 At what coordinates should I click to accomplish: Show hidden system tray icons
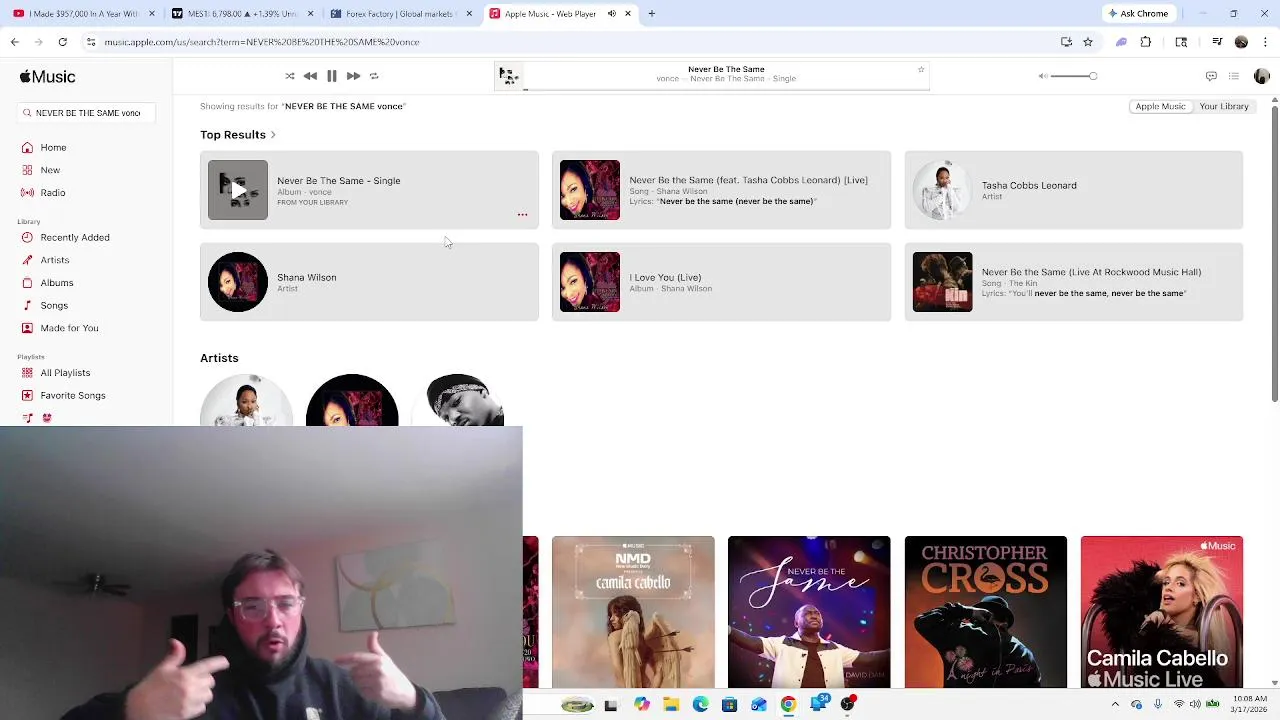click(1115, 705)
